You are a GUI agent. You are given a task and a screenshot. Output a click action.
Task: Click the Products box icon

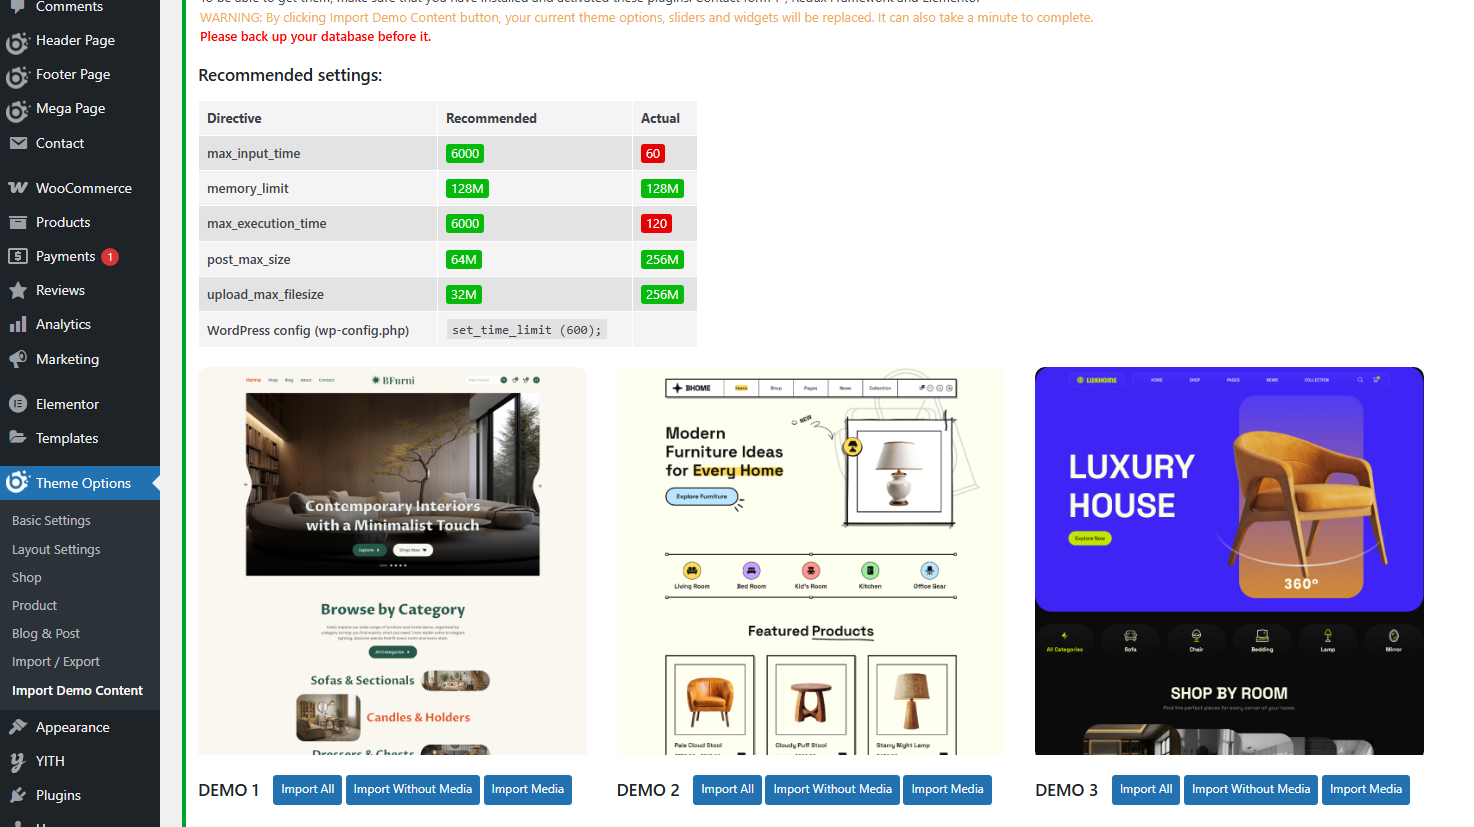coord(18,222)
